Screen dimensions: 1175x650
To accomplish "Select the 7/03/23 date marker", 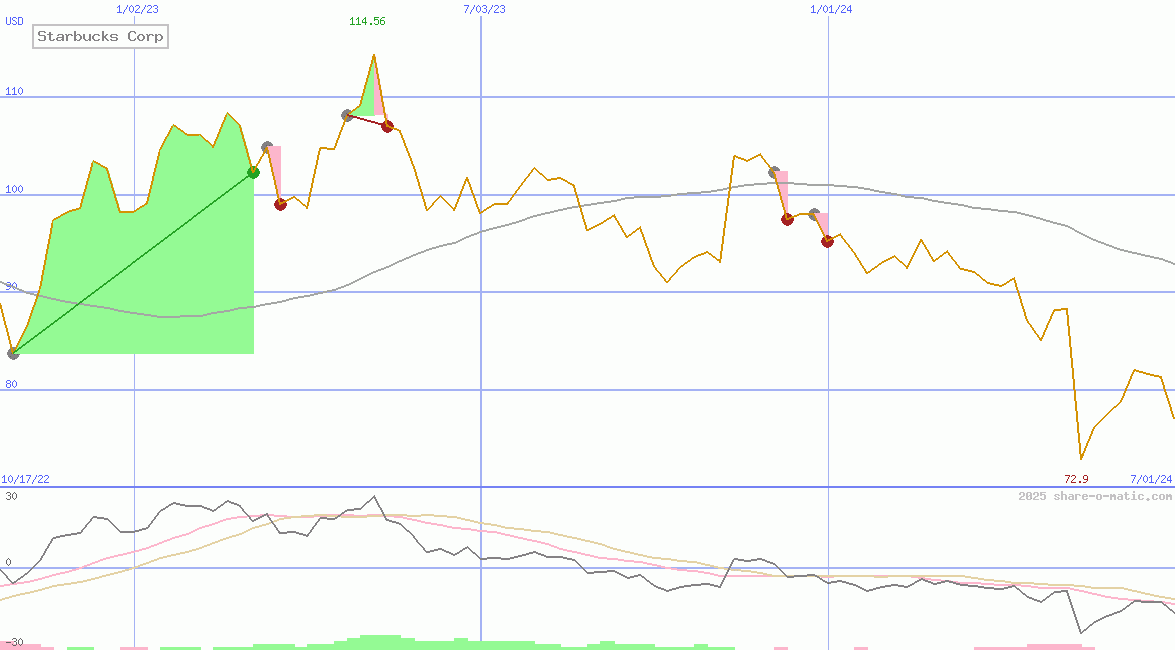I will 484,9.
